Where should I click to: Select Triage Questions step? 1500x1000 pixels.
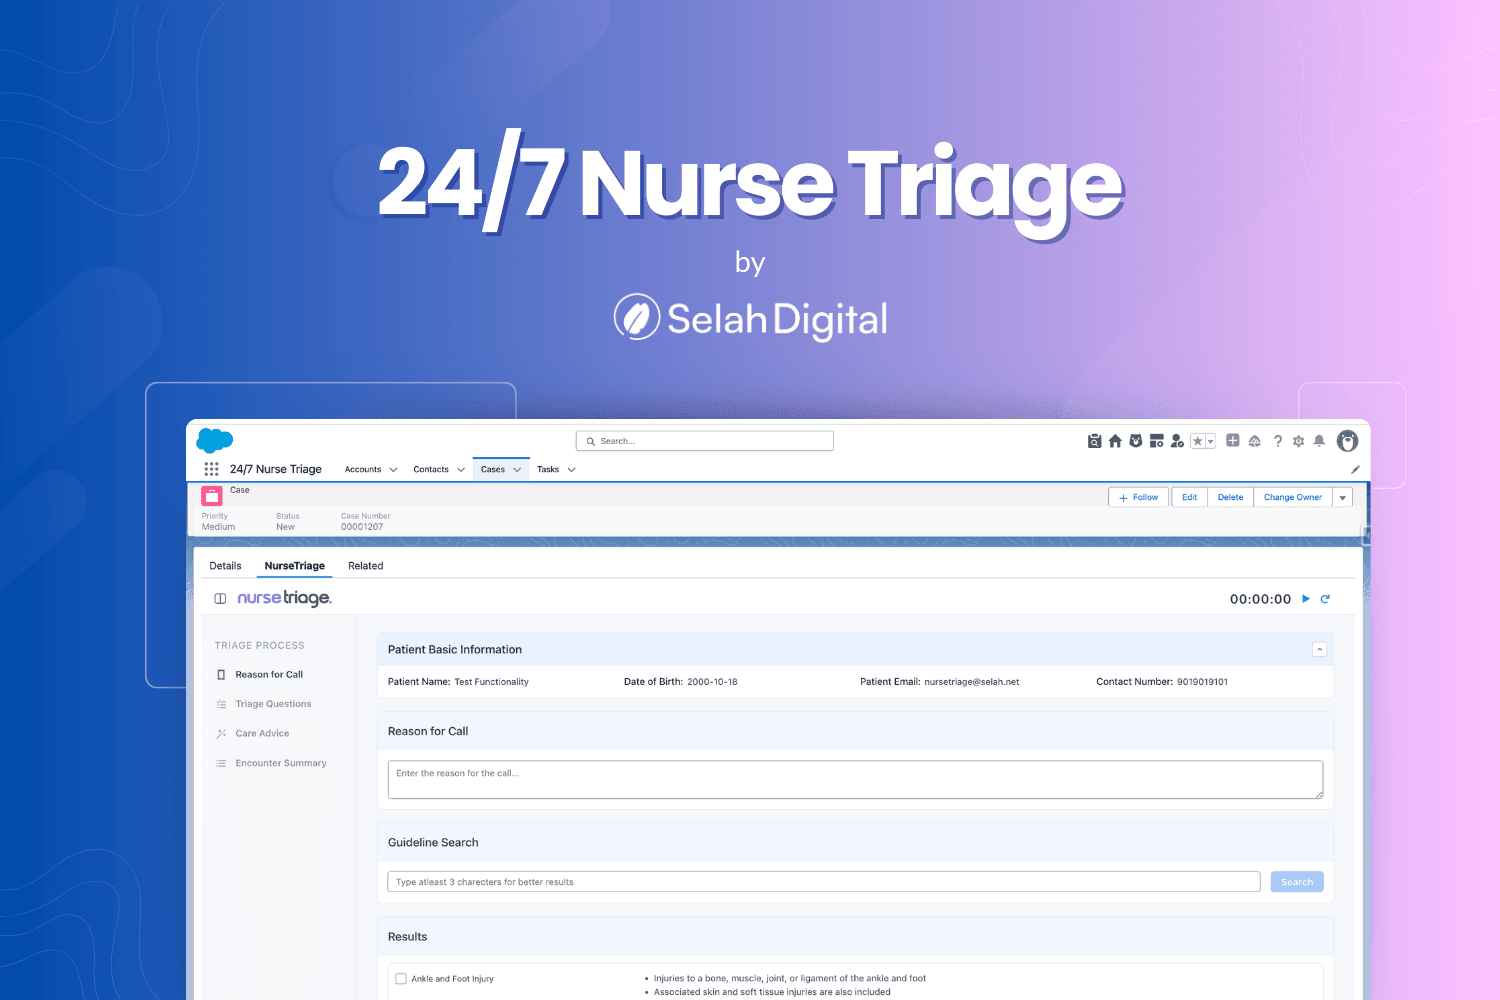(x=273, y=704)
